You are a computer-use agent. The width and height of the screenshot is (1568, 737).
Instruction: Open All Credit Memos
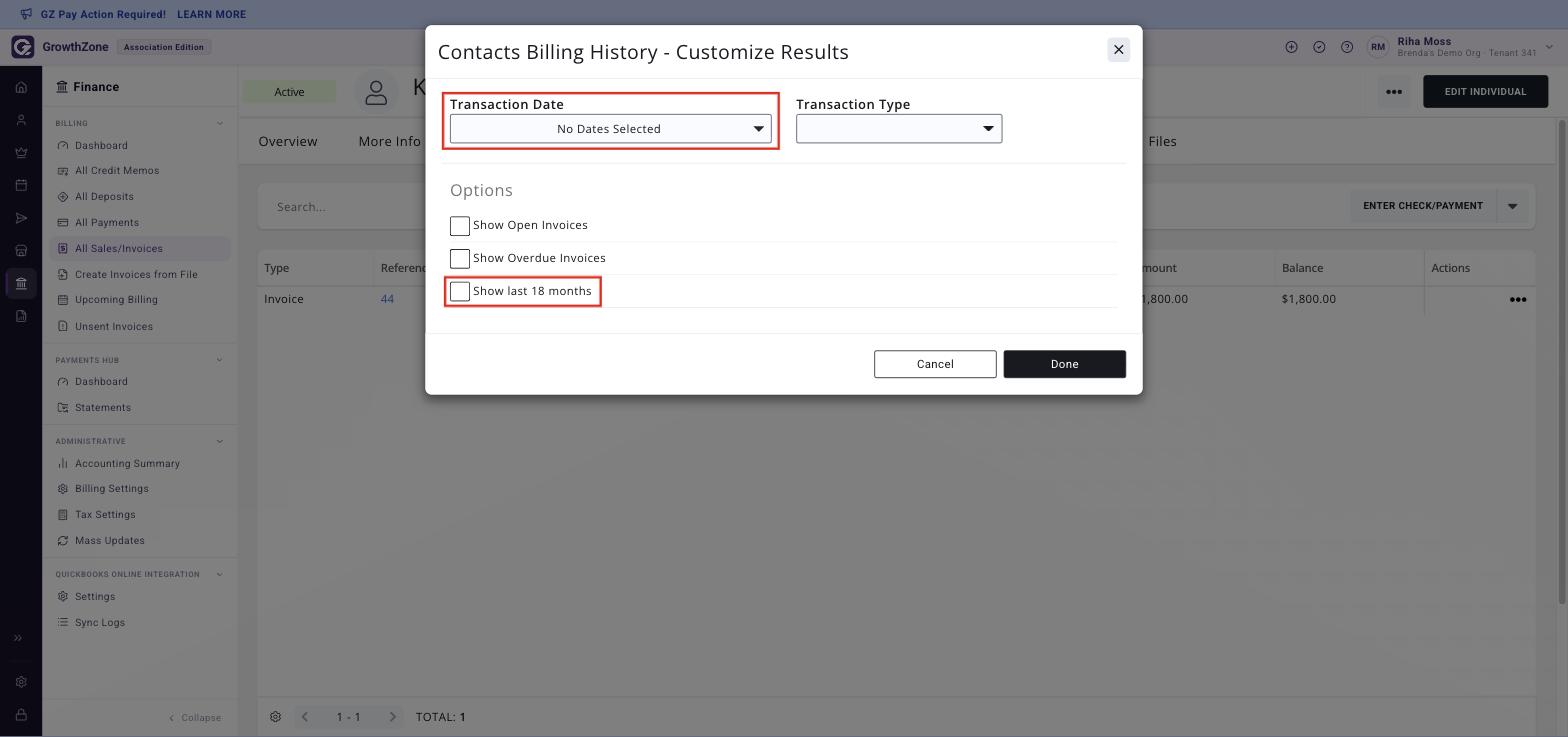pos(117,171)
